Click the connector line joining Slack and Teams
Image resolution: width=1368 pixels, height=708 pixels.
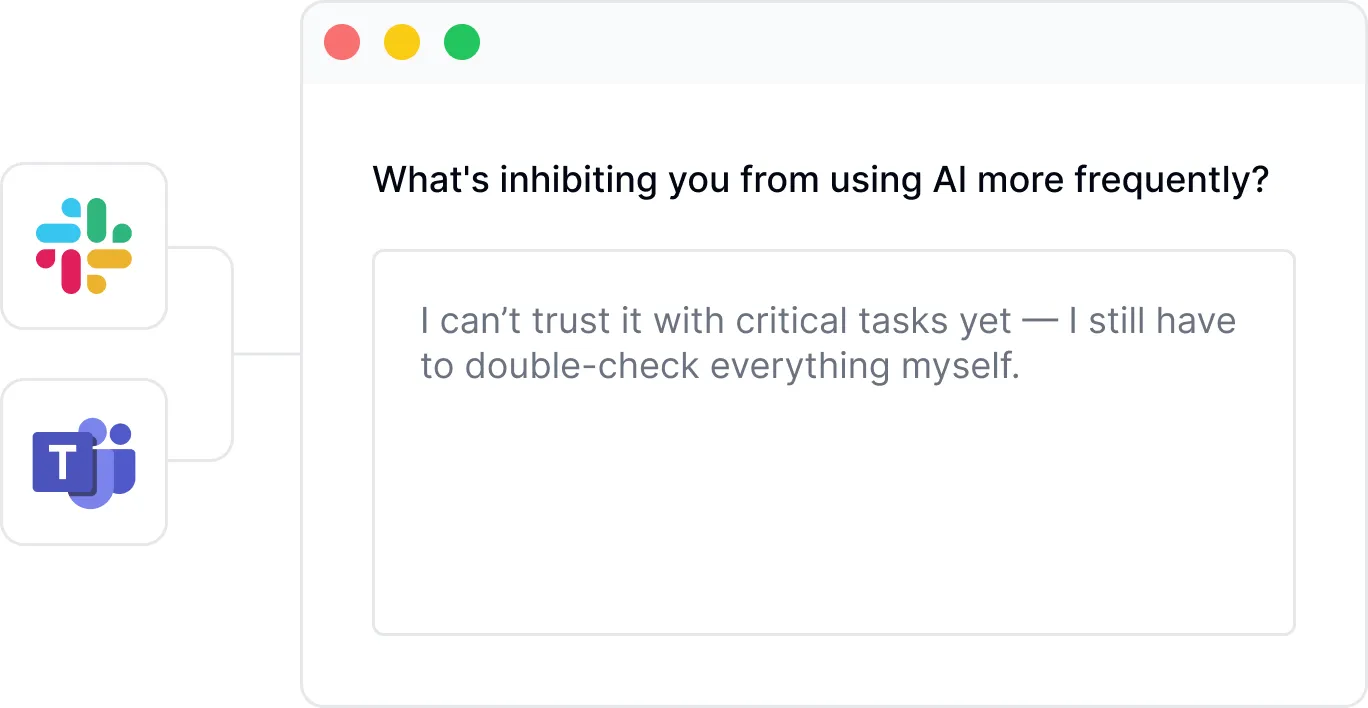click(x=232, y=353)
